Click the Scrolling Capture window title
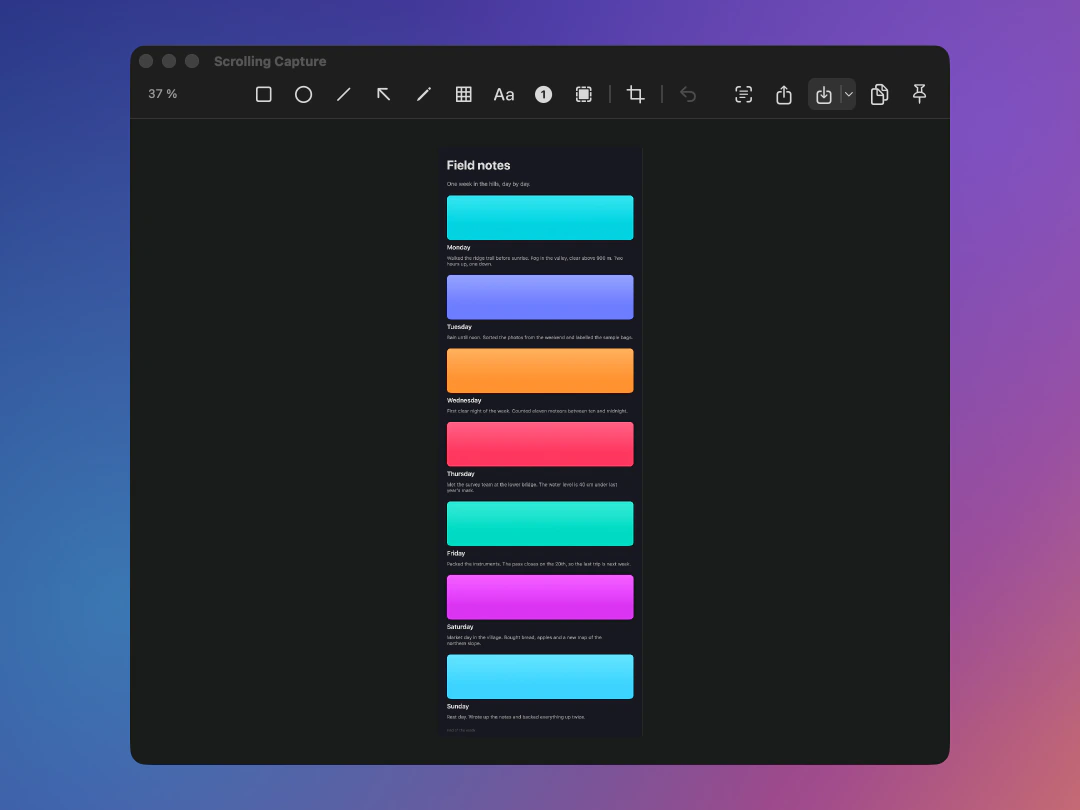Image resolution: width=1080 pixels, height=810 pixels. [x=270, y=61]
